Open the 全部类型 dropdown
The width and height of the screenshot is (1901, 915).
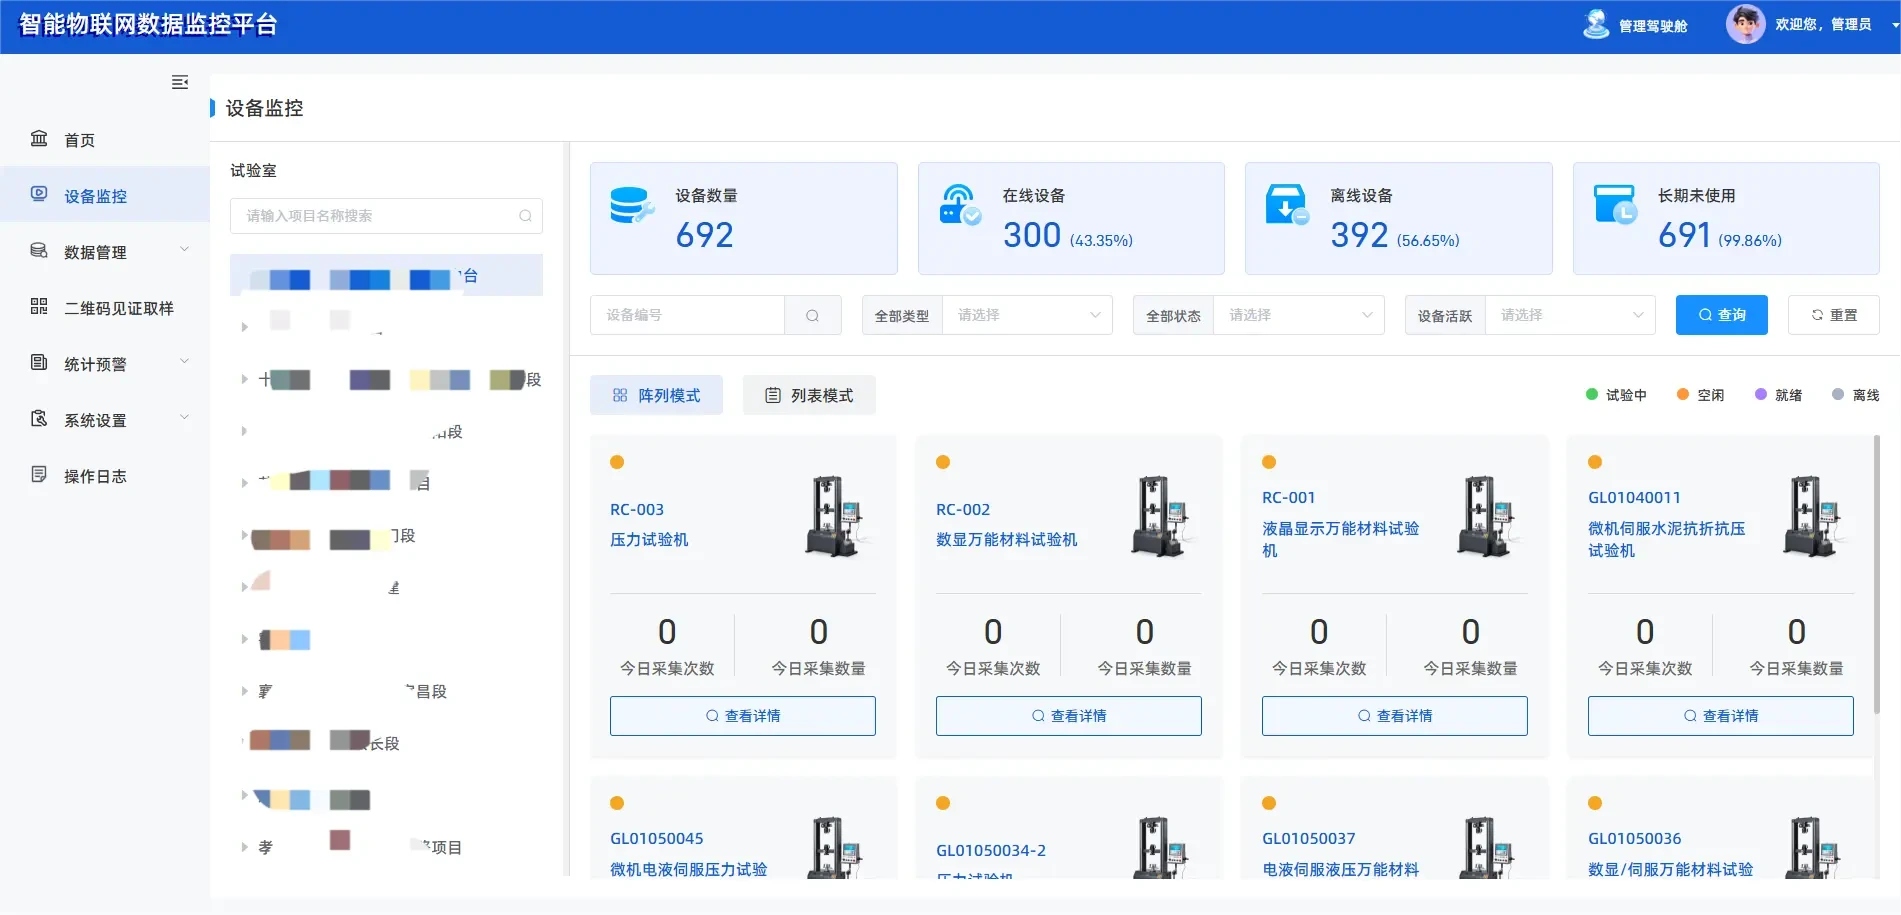(1028, 315)
